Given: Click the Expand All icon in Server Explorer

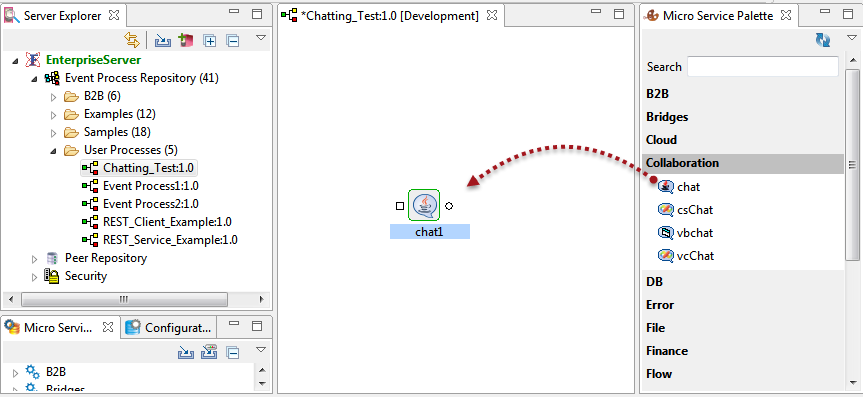Looking at the screenshot, I should click(210, 40).
